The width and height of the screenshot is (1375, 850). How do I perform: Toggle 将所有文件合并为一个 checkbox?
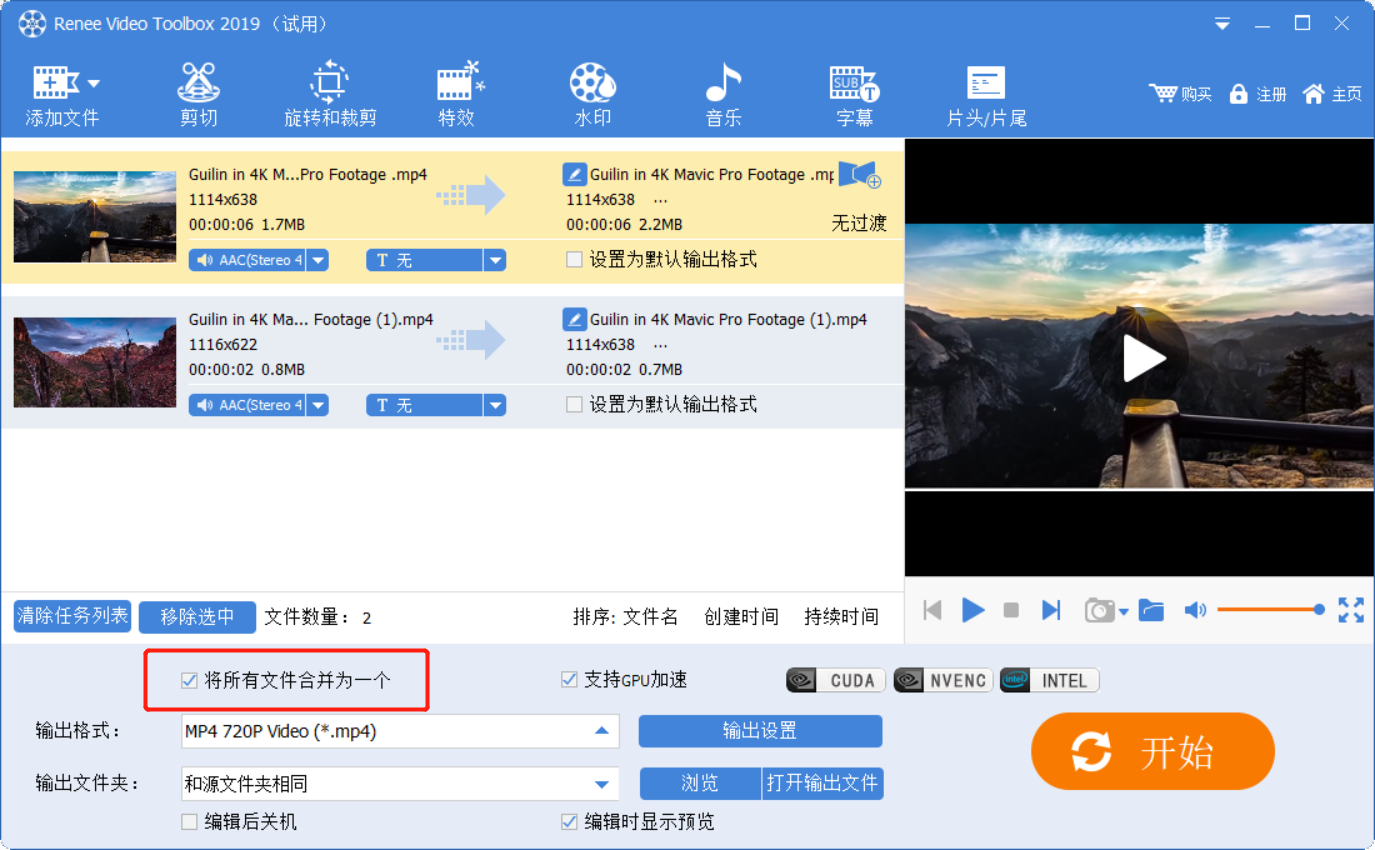(x=189, y=680)
